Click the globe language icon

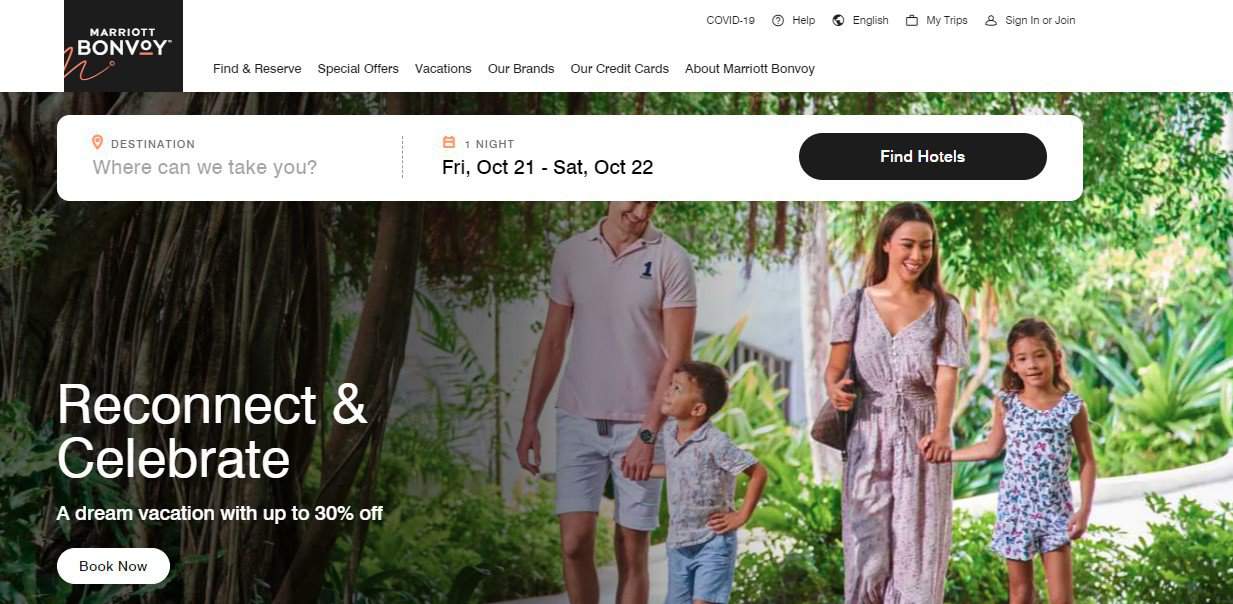(838, 20)
